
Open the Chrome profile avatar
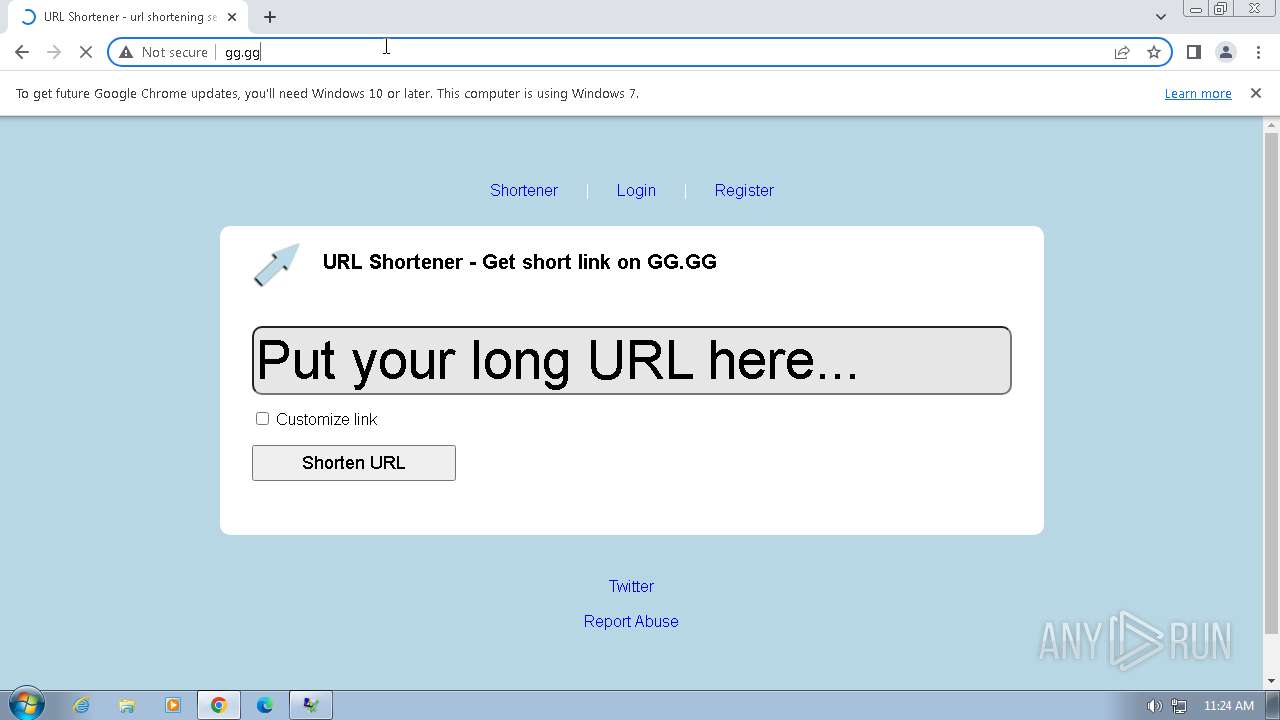click(1225, 52)
